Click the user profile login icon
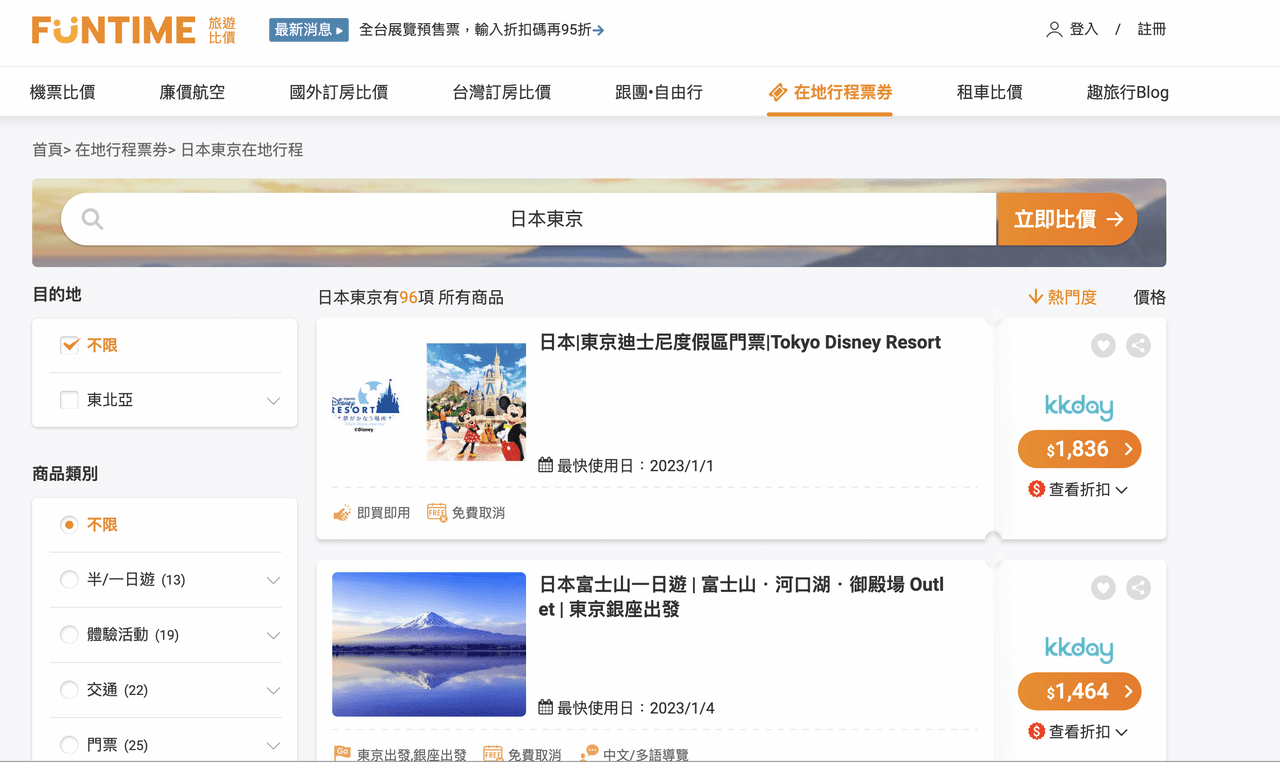 [x=1054, y=30]
